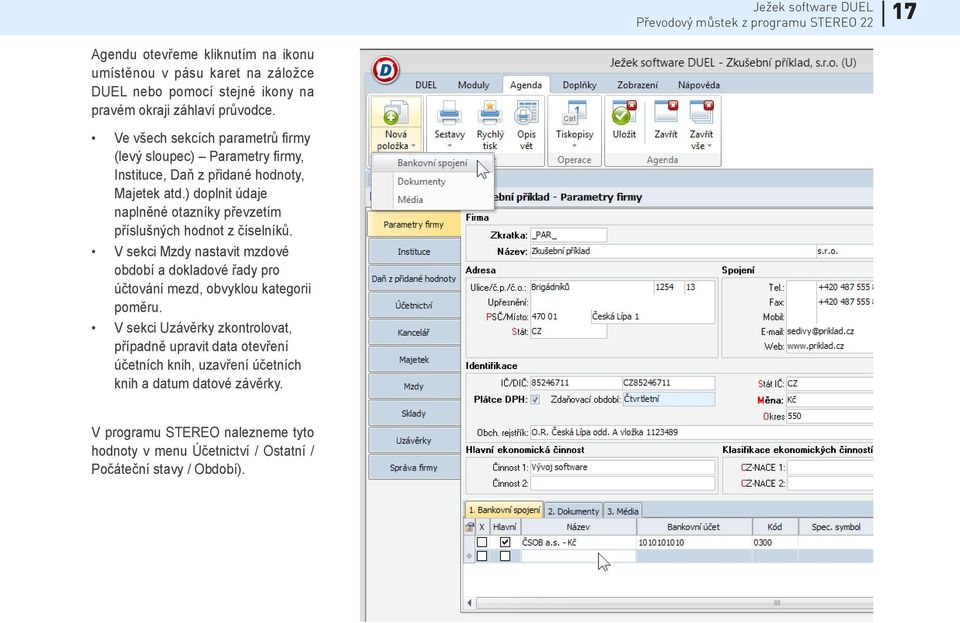Open the Tiskopisy icon

tap(574, 113)
